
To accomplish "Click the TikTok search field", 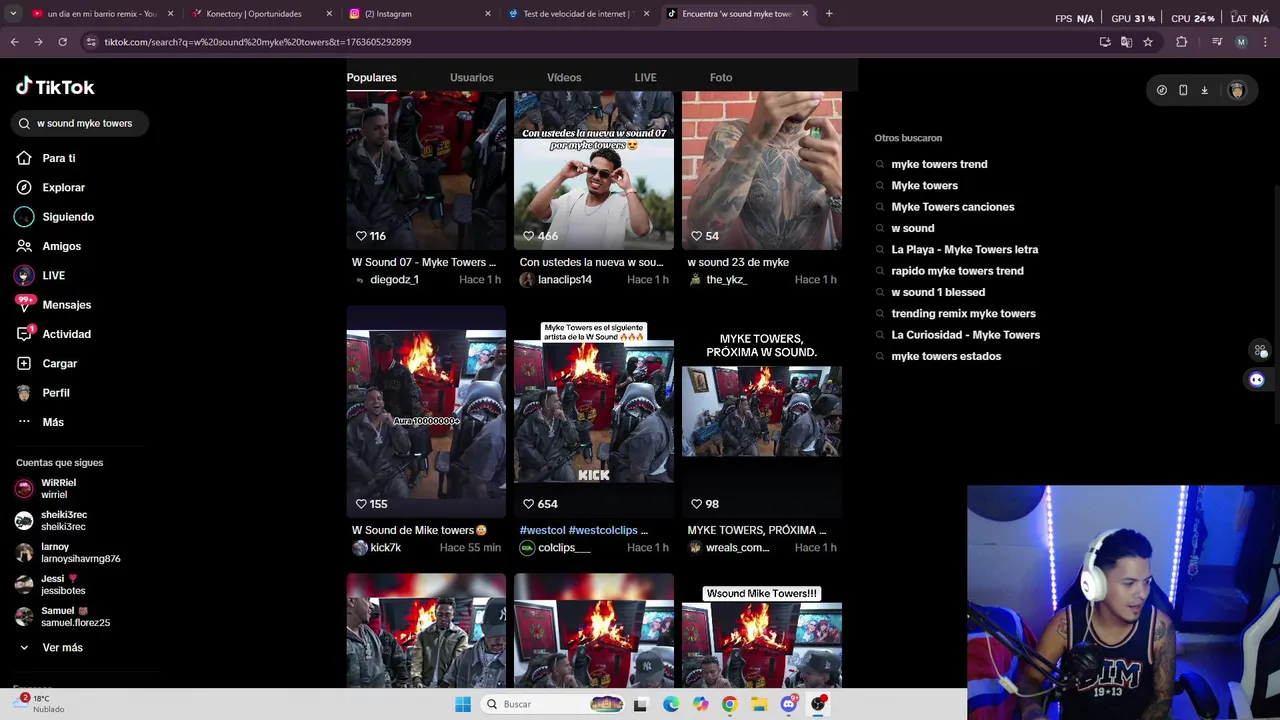I will [x=80, y=123].
